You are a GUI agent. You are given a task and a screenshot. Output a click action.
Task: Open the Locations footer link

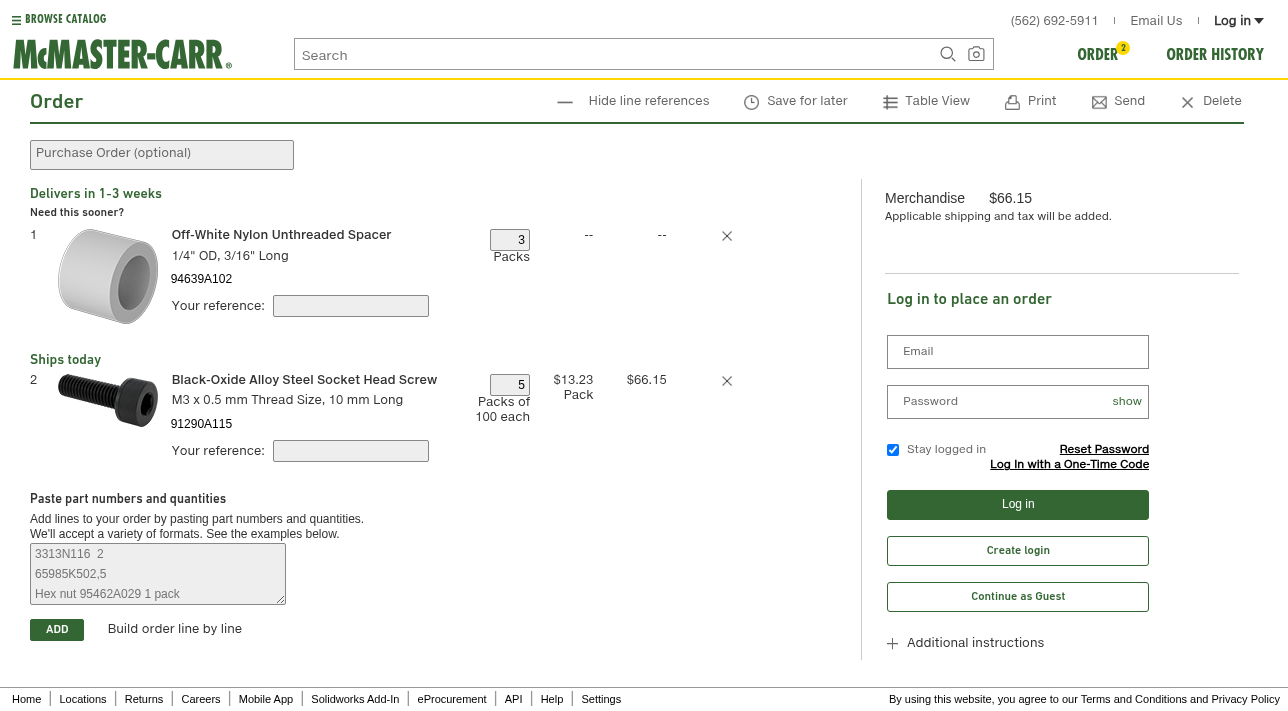tap(83, 699)
